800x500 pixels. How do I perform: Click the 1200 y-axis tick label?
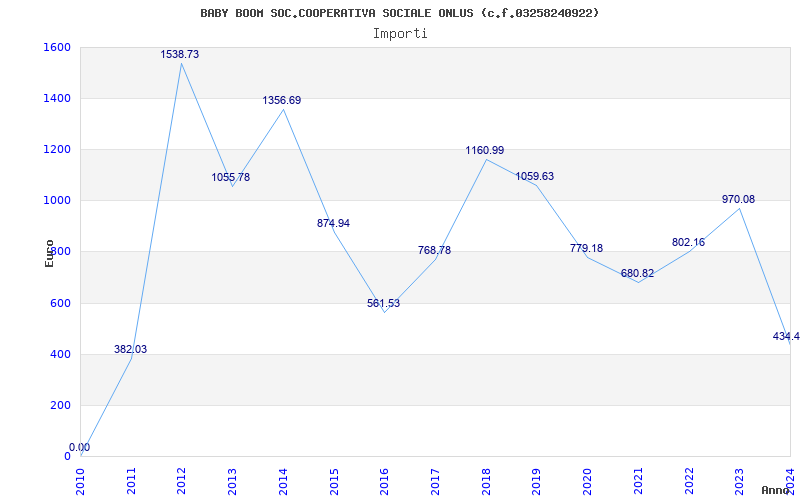click(x=58, y=149)
